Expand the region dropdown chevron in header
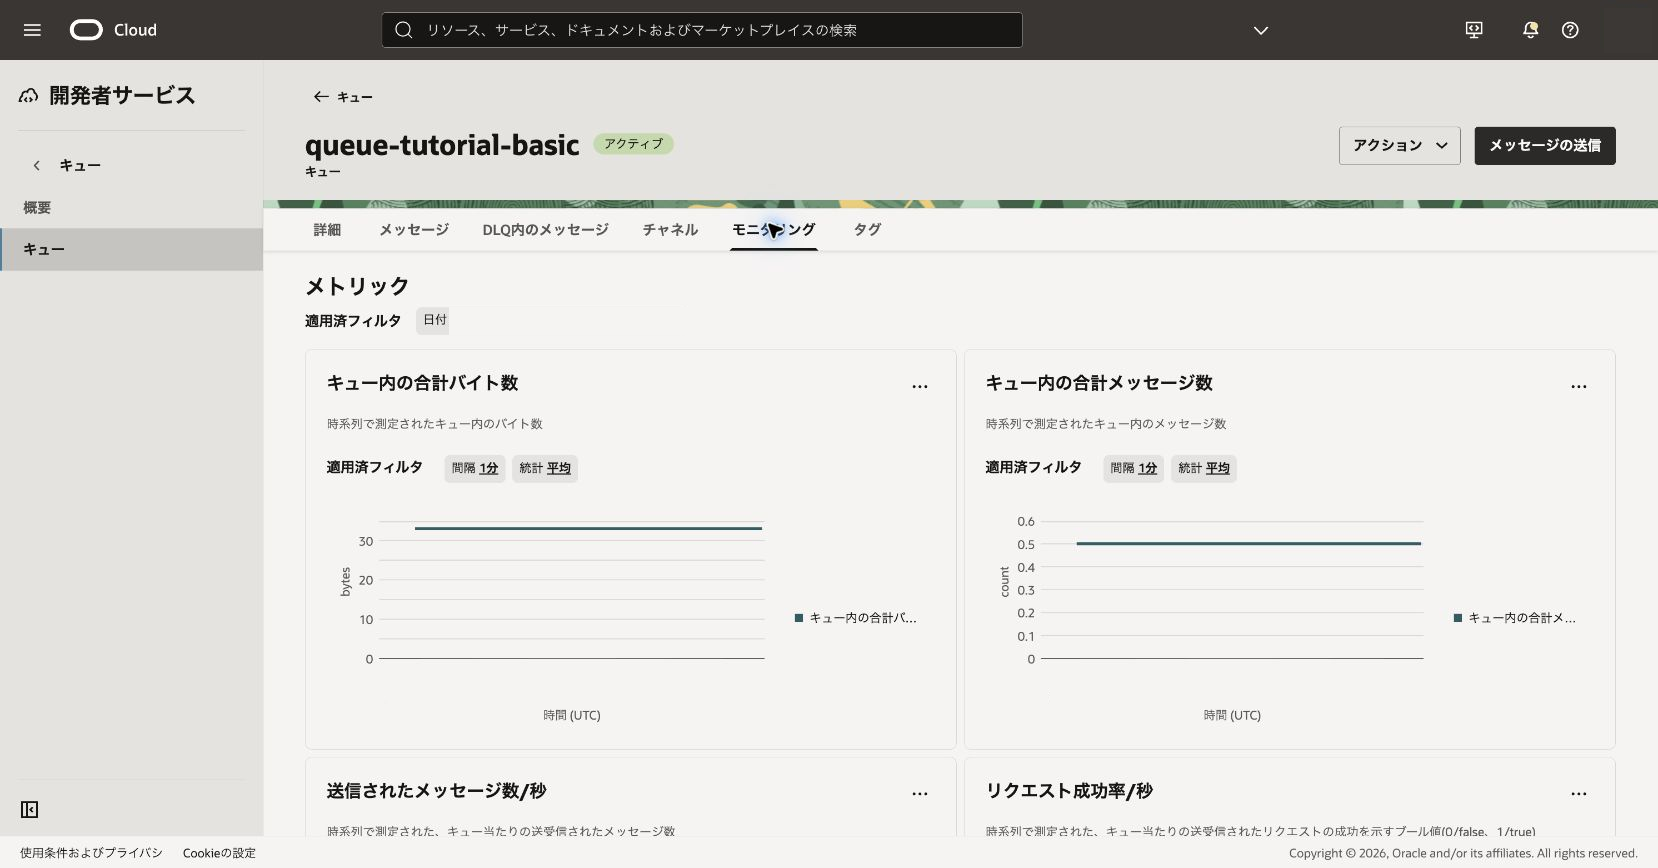The height and width of the screenshot is (868, 1658). pos(1261,30)
